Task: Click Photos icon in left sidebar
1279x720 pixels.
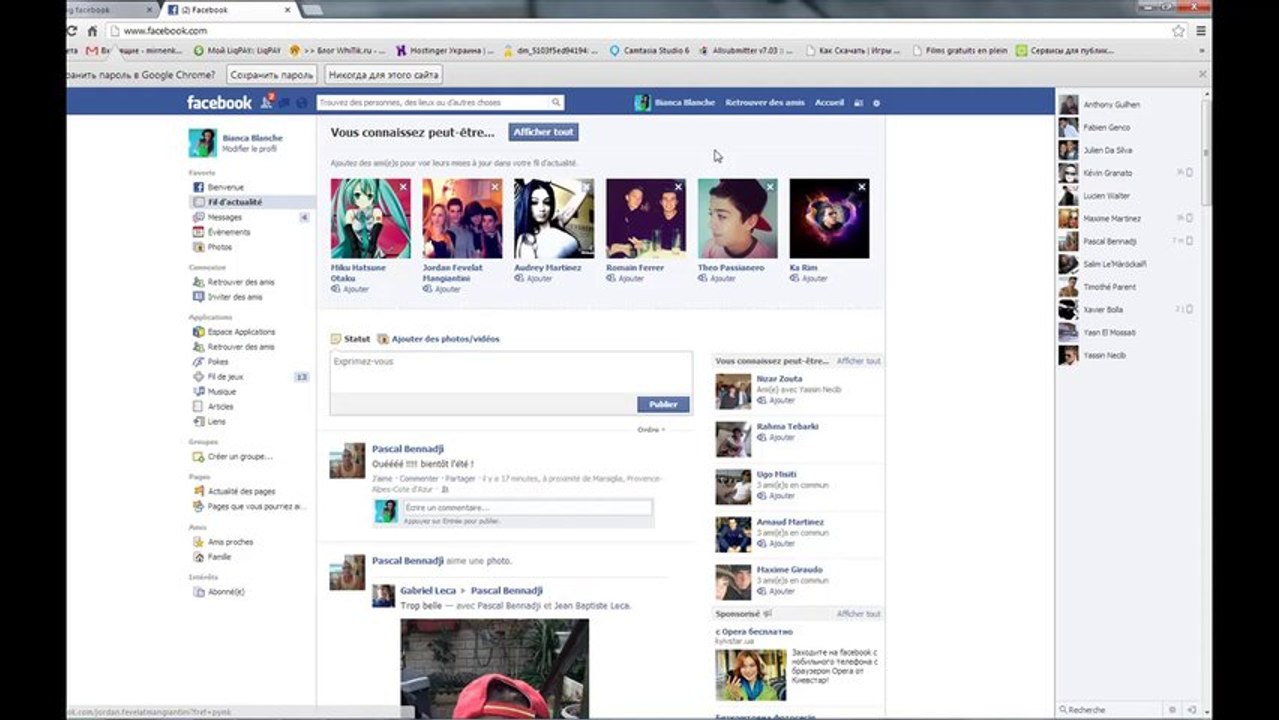Action: (x=198, y=247)
